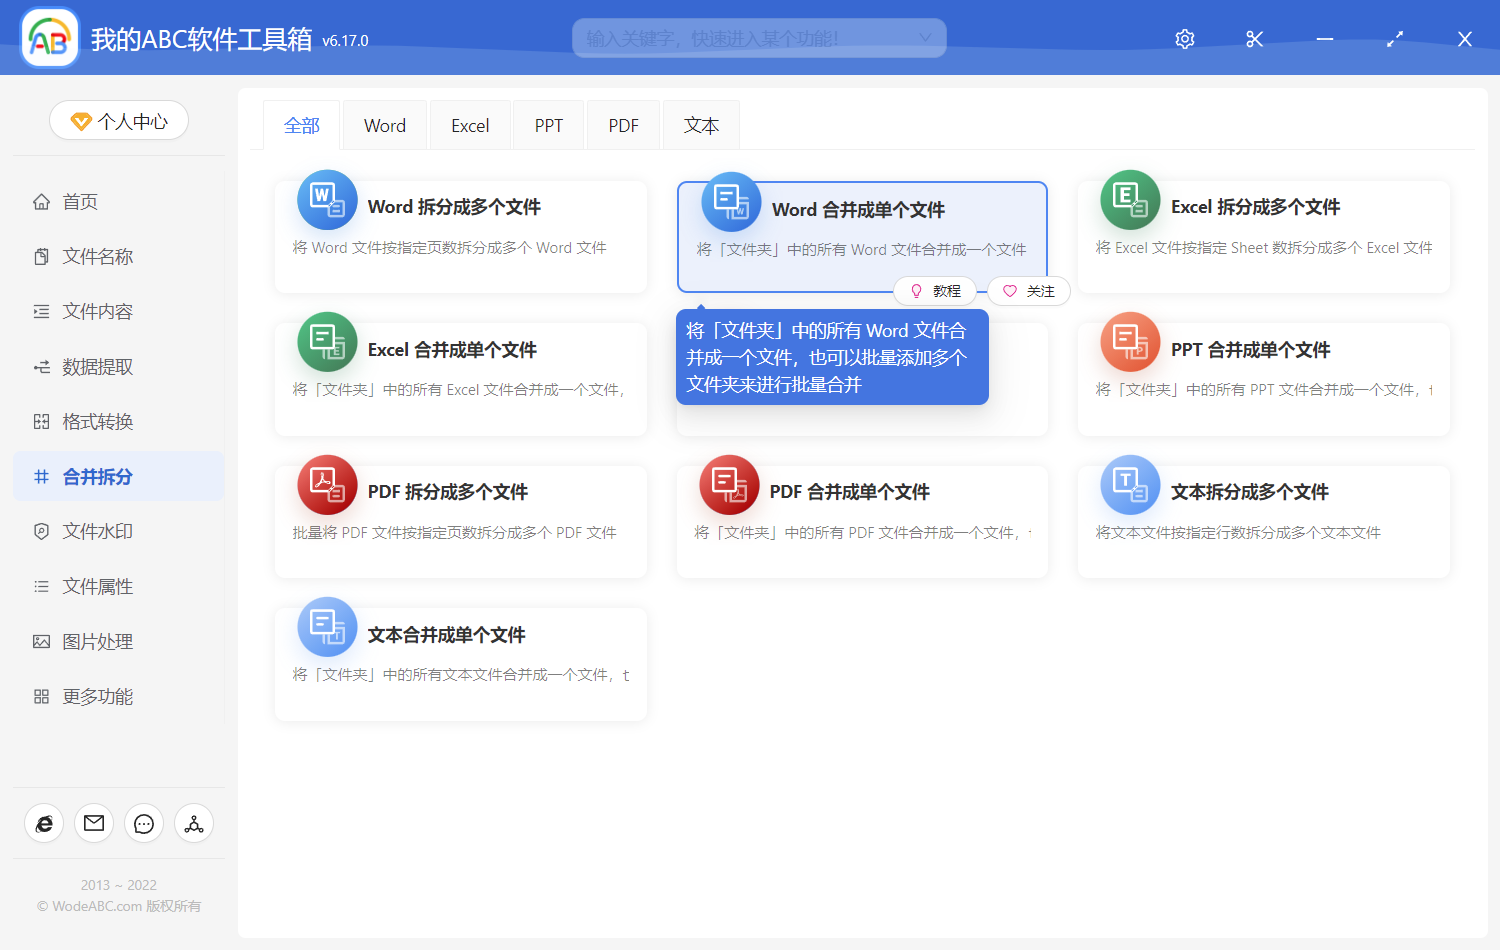1500x950 pixels.
Task: Click the 教程 tutorial button
Action: coord(935,291)
